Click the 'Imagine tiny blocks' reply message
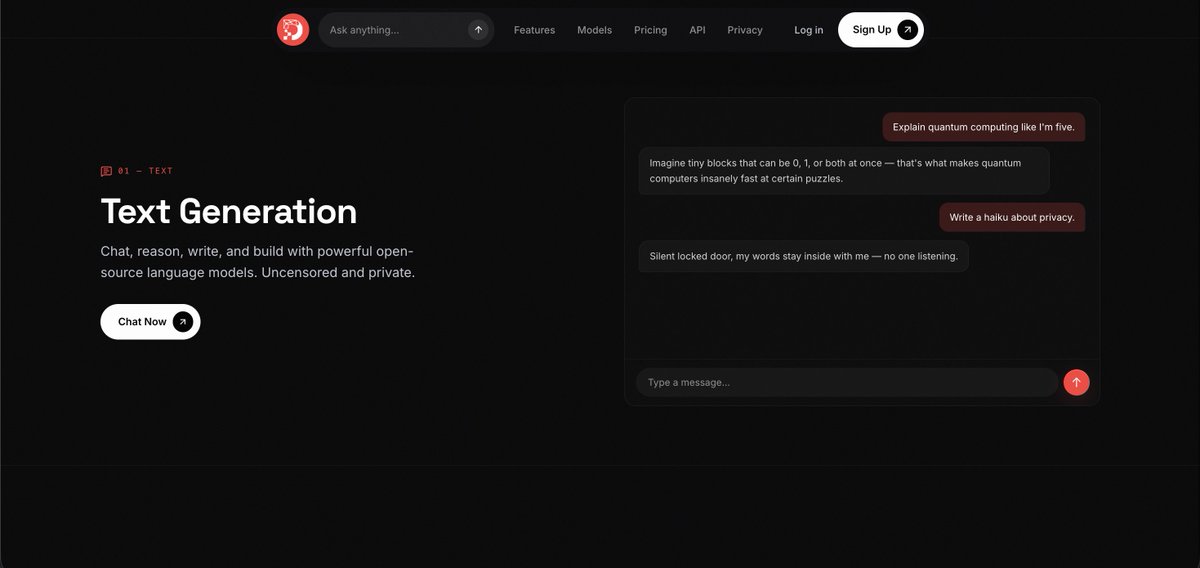1200x568 pixels. [x=844, y=171]
